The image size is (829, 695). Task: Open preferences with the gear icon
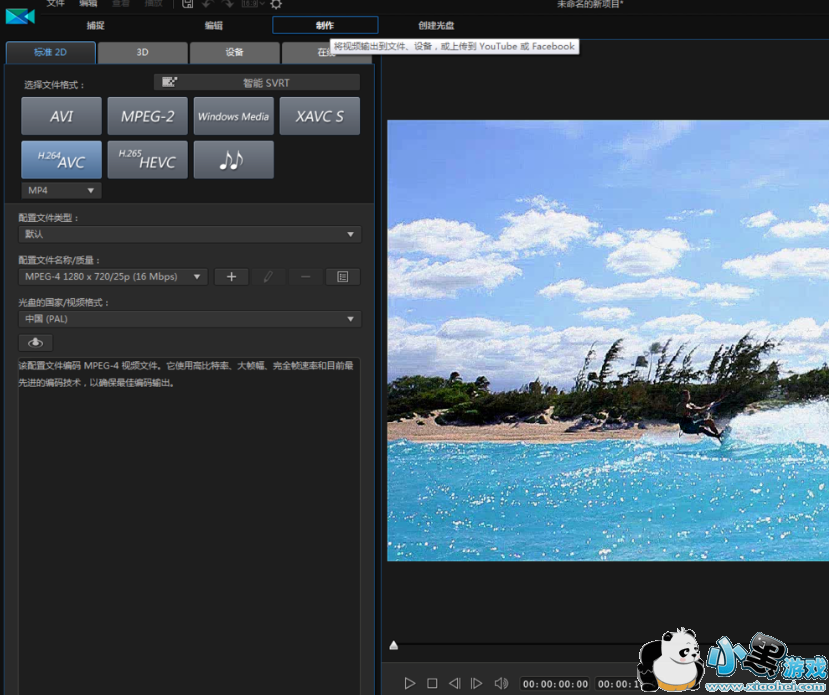276,5
